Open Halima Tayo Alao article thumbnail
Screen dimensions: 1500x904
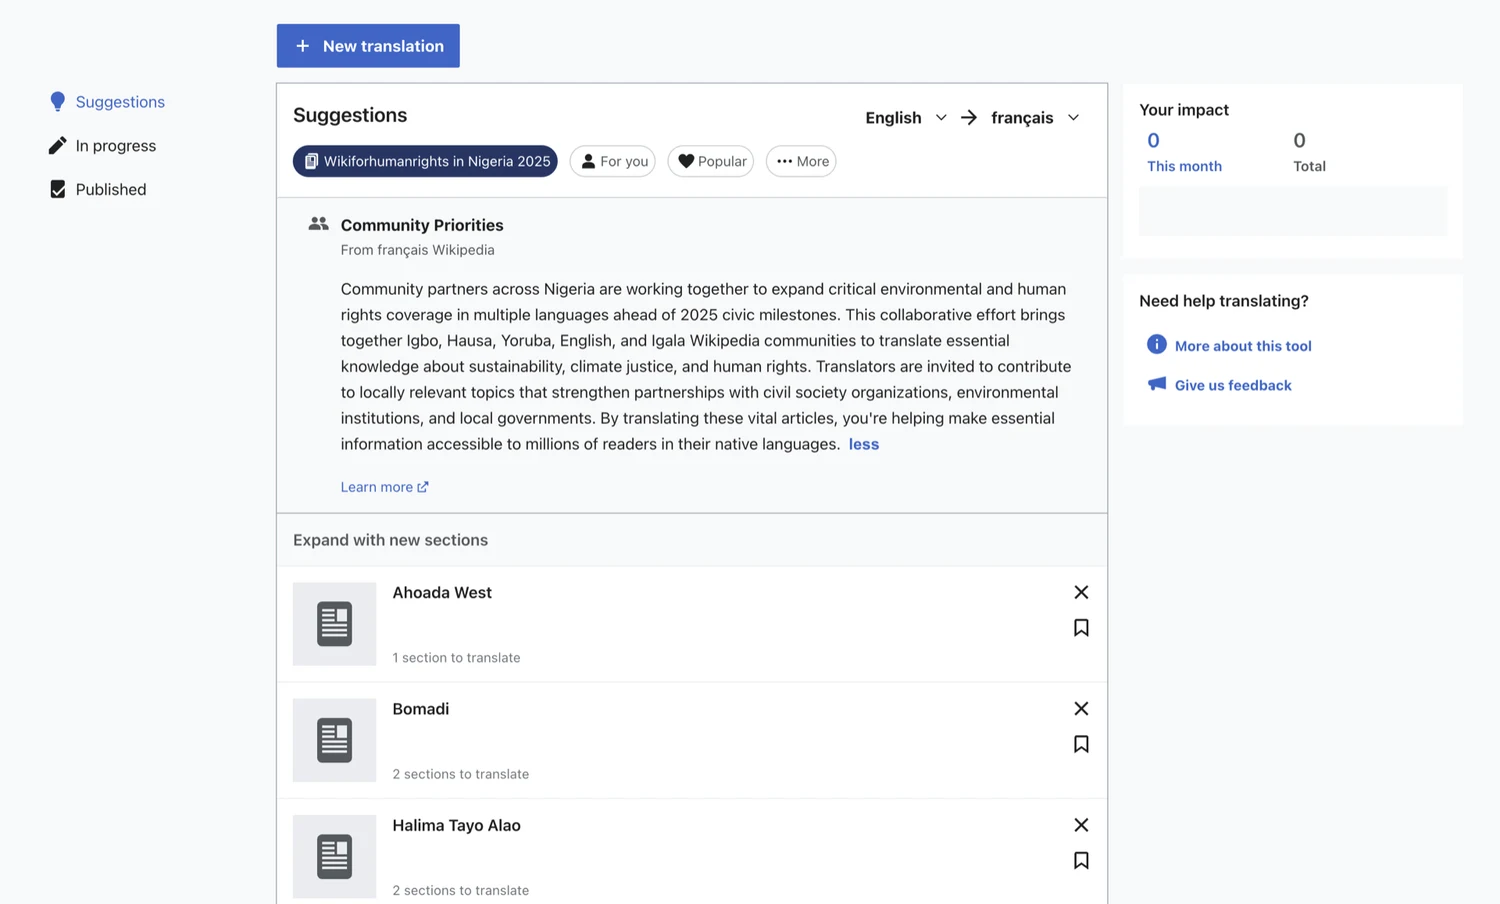[334, 856]
